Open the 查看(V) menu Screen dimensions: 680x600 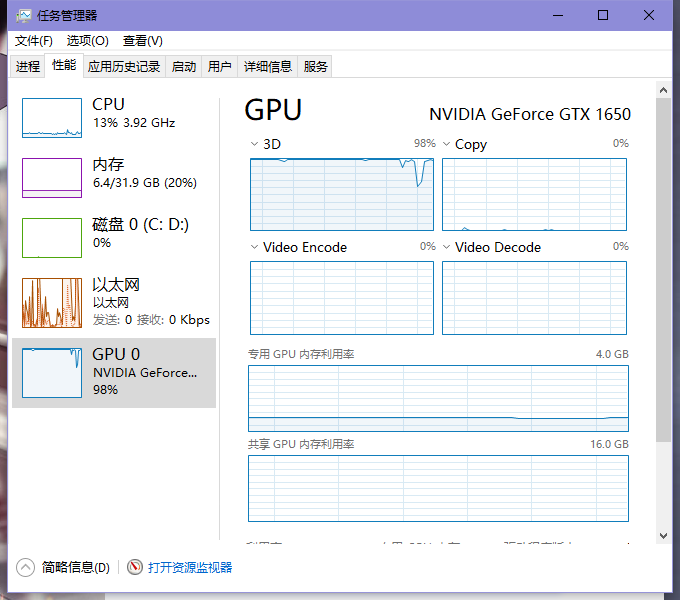[x=143, y=41]
